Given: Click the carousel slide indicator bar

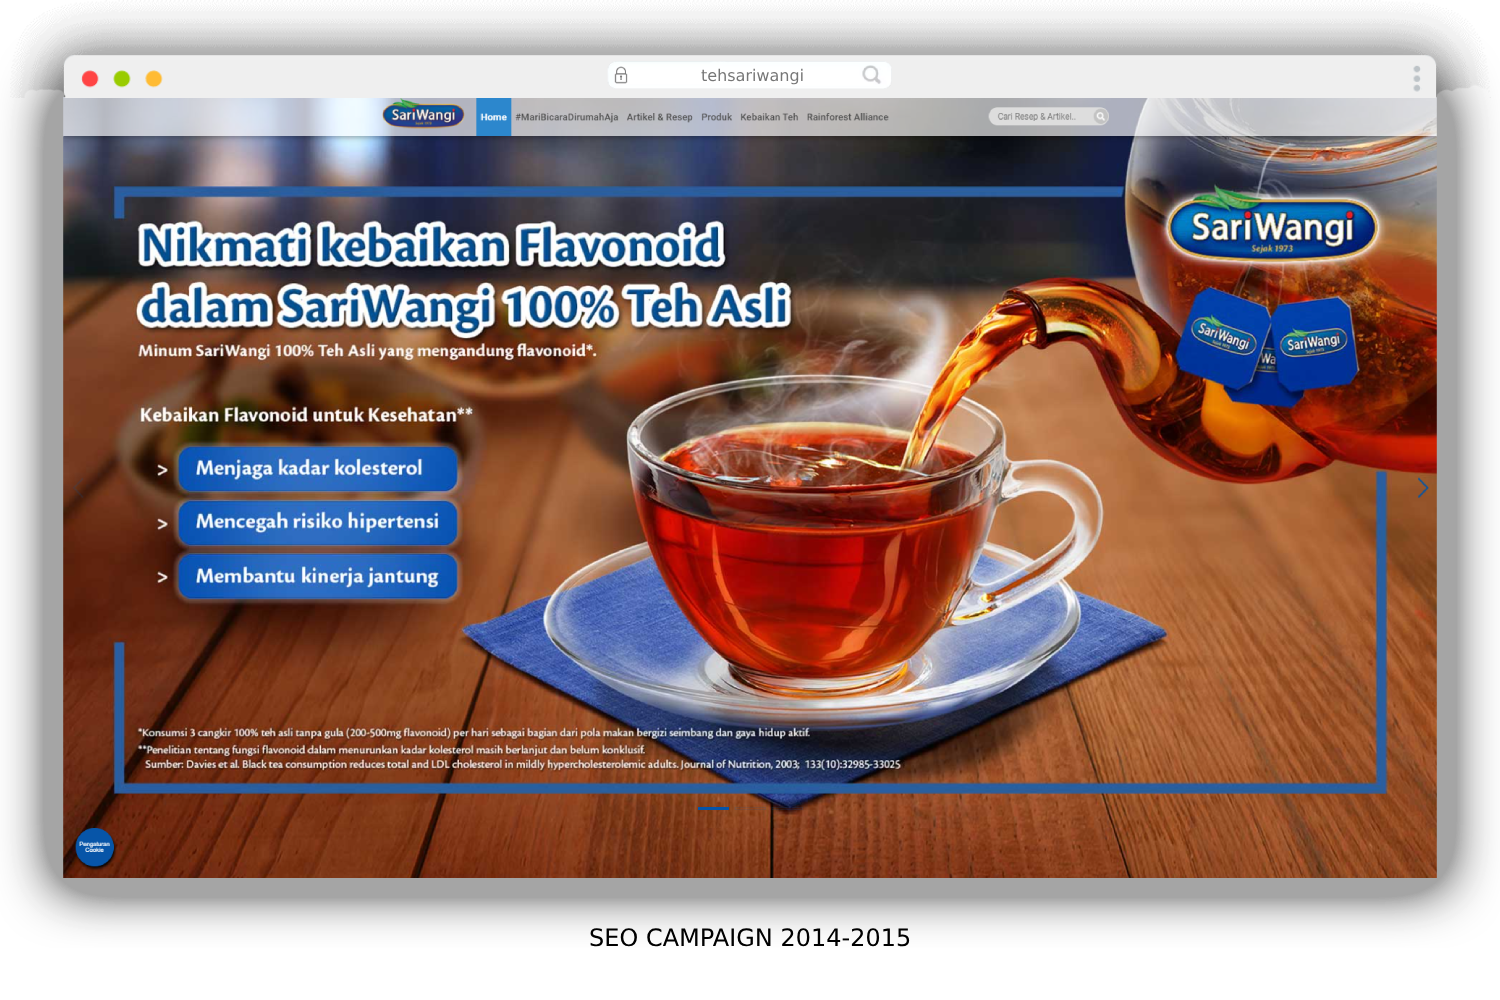Looking at the screenshot, I should click(x=713, y=808).
